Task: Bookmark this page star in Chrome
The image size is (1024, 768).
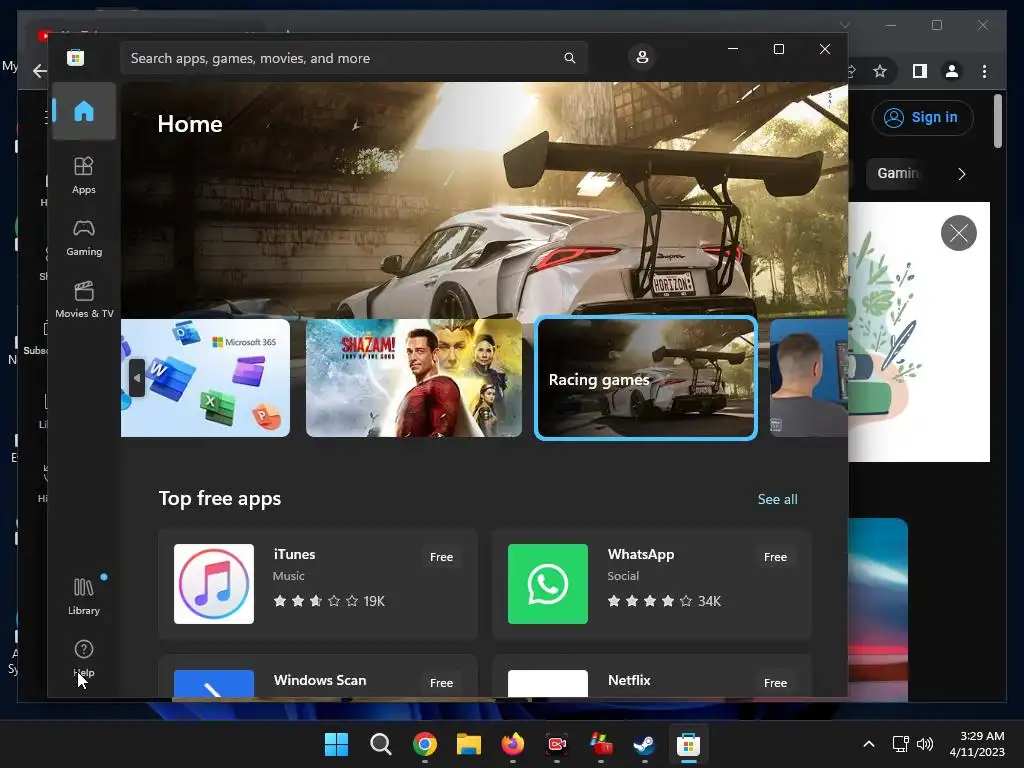Action: pos(880,71)
